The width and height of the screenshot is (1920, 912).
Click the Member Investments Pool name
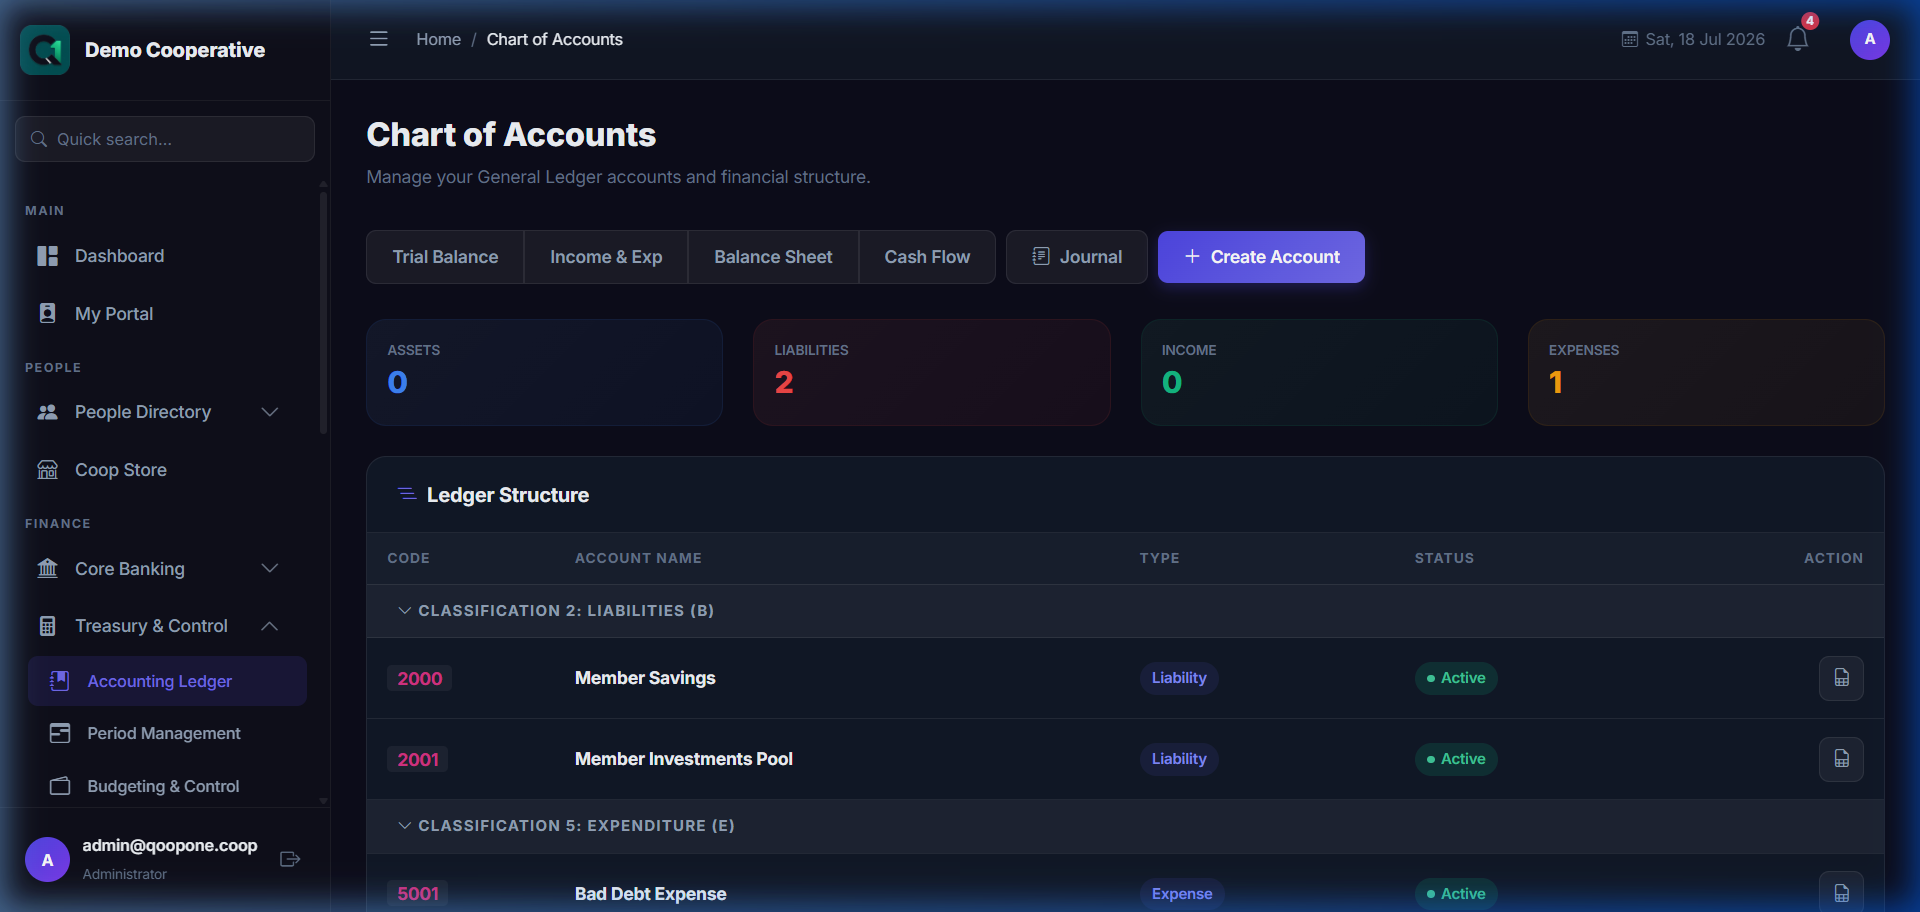[x=684, y=759]
